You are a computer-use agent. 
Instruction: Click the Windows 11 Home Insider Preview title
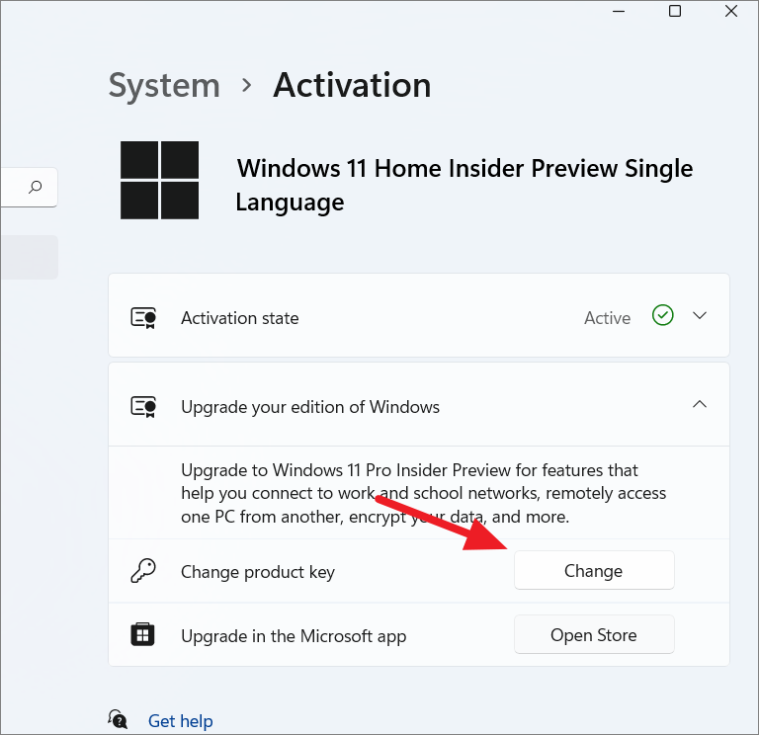tap(465, 185)
